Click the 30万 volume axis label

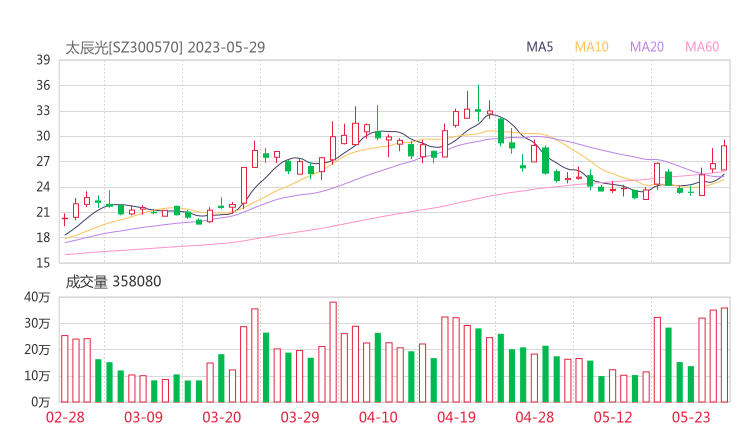[37, 324]
